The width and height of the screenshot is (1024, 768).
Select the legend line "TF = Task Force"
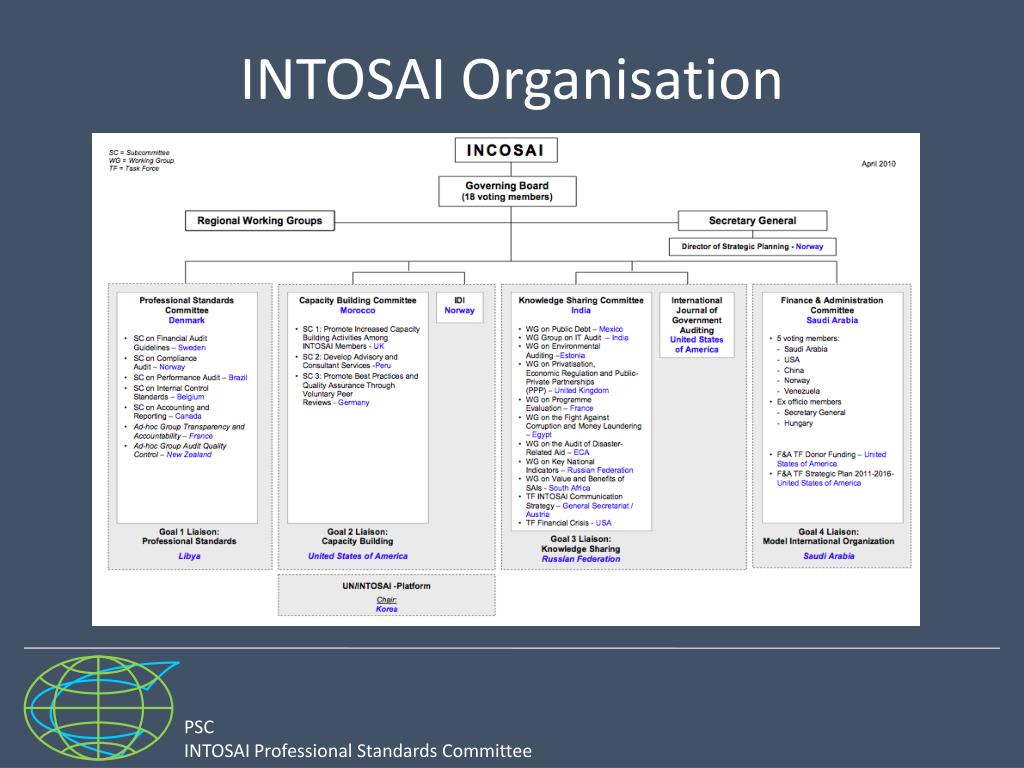tap(134, 168)
